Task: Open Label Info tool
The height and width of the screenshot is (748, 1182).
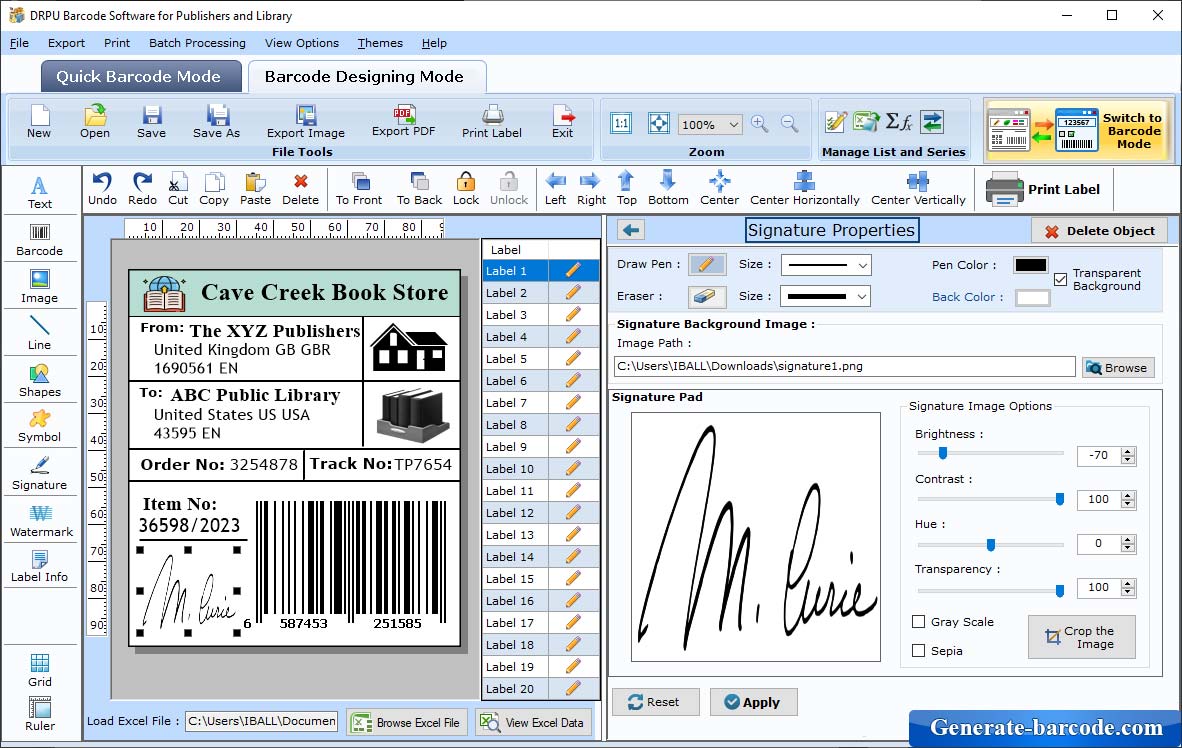Action: click(39, 566)
